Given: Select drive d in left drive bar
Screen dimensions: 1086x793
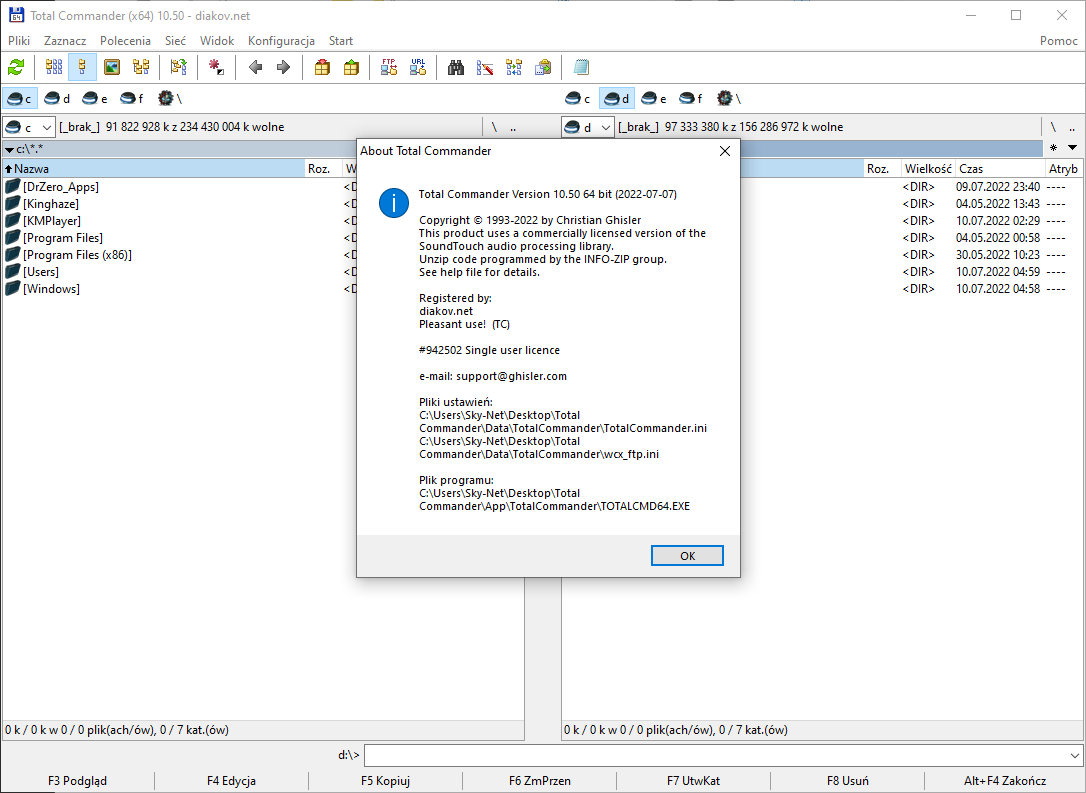Looking at the screenshot, I should (57, 98).
